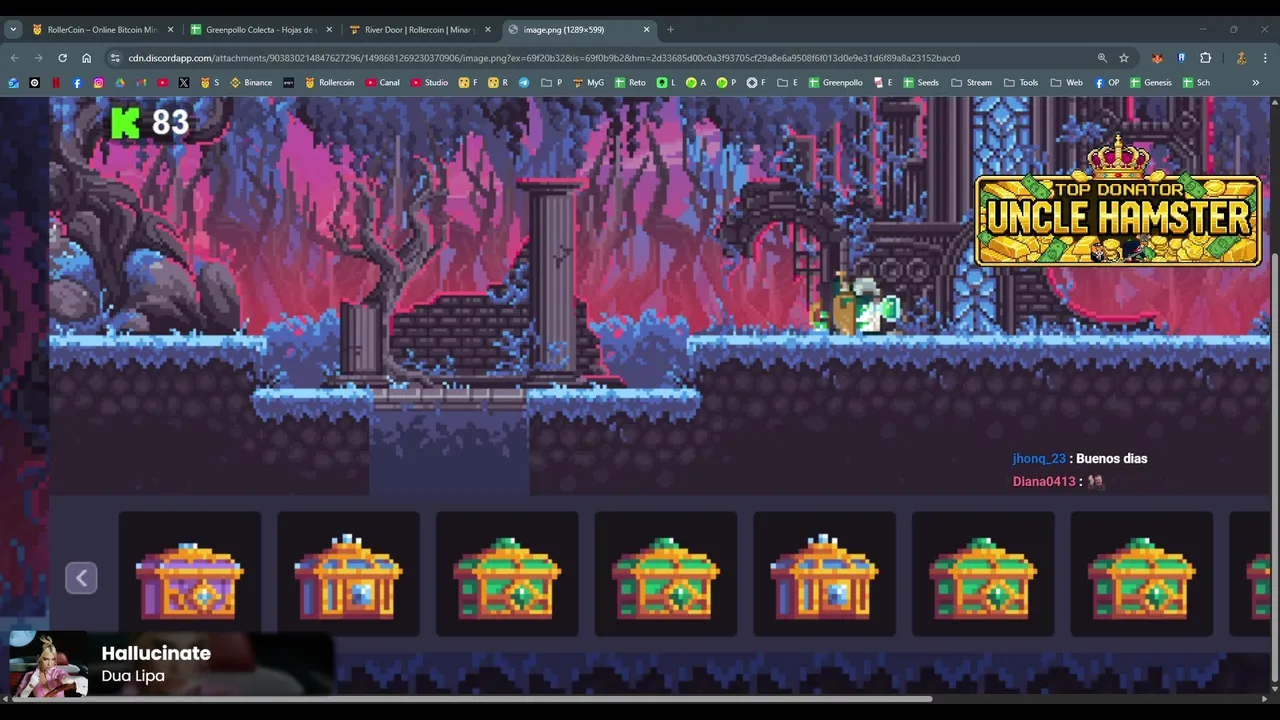Click the browser home button

[x=86, y=58]
